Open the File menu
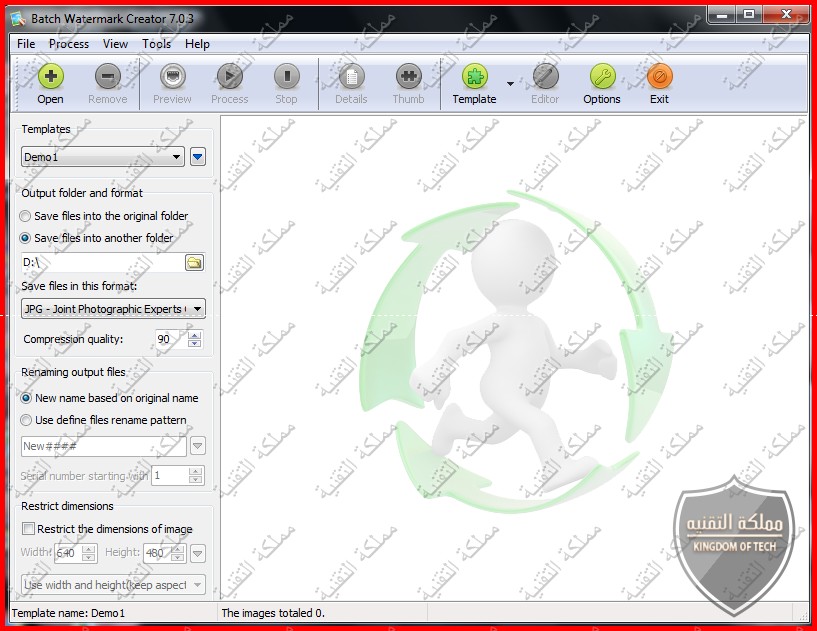Screen dimensions: 817x631 [26, 44]
